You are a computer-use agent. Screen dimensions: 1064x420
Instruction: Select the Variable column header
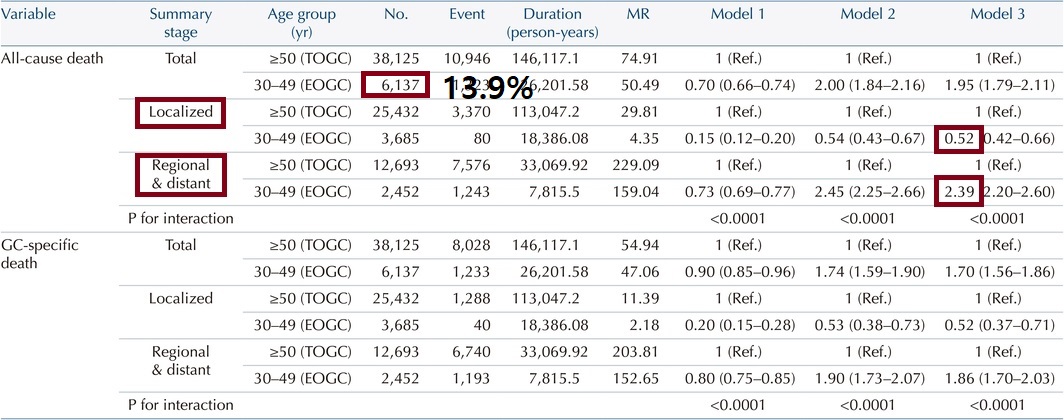point(27,14)
